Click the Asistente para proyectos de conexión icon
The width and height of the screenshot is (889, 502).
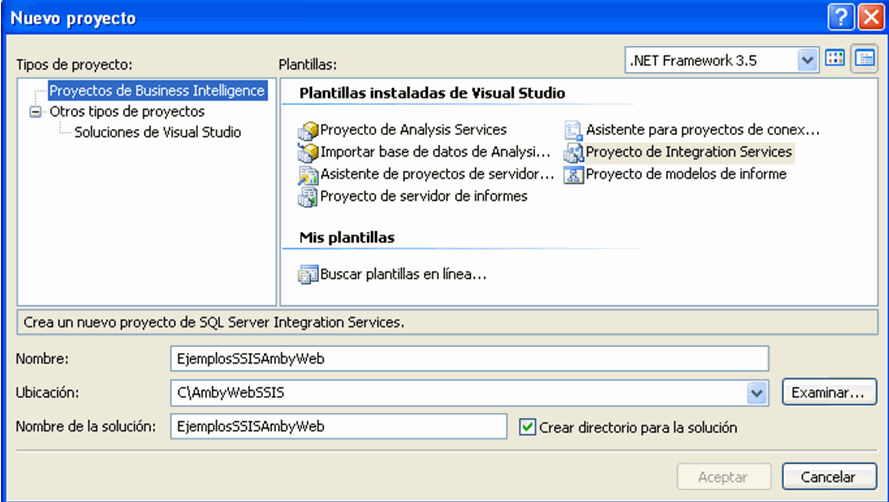[573, 130]
